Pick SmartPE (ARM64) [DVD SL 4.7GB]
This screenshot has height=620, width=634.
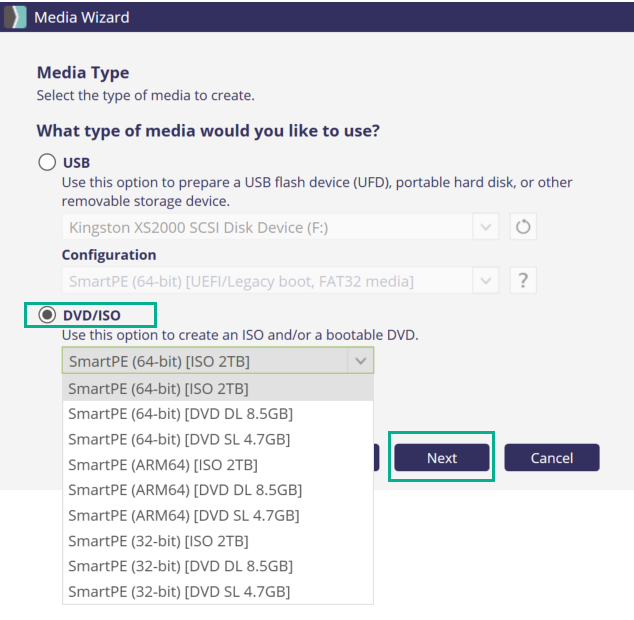[183, 515]
